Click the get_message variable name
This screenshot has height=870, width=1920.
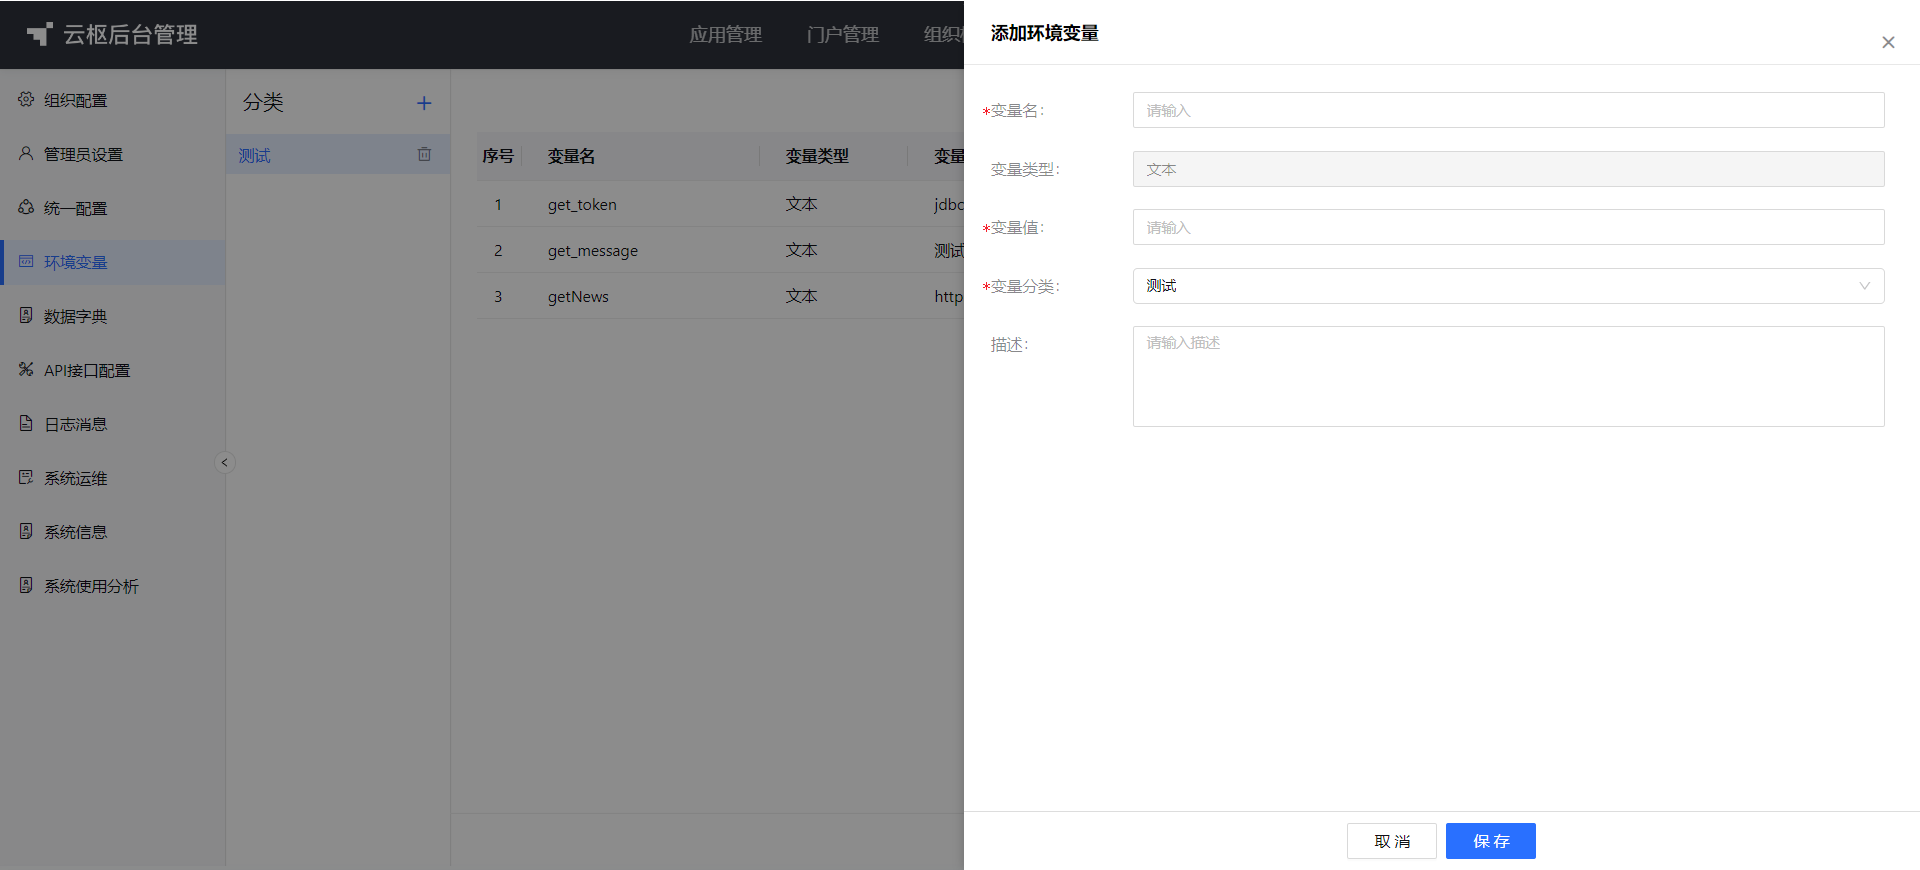tap(592, 250)
